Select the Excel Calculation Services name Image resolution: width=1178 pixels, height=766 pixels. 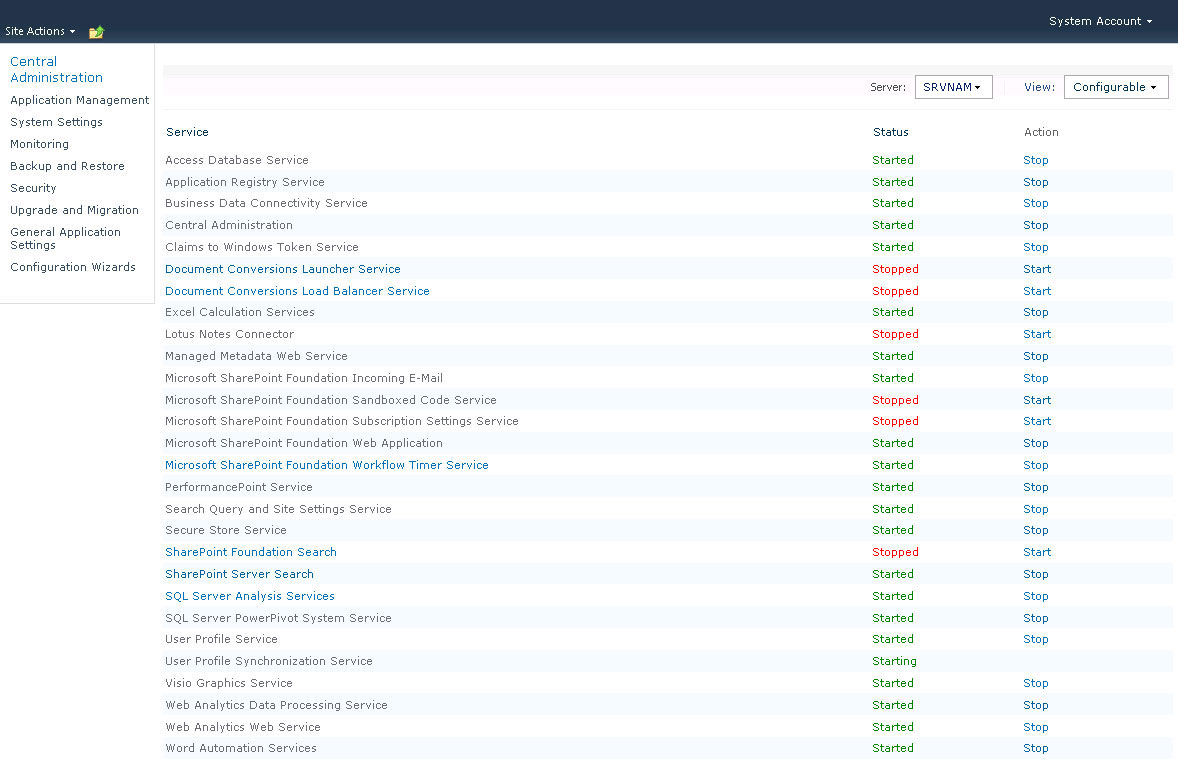point(240,312)
